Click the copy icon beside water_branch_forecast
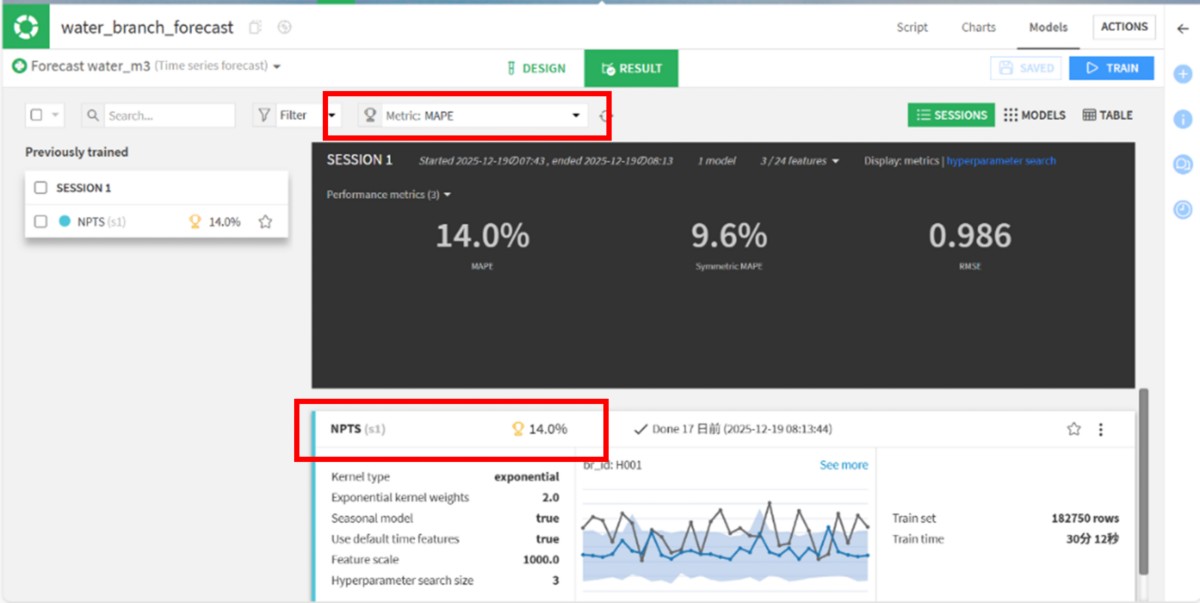The height and width of the screenshot is (603, 1200). pos(255,28)
